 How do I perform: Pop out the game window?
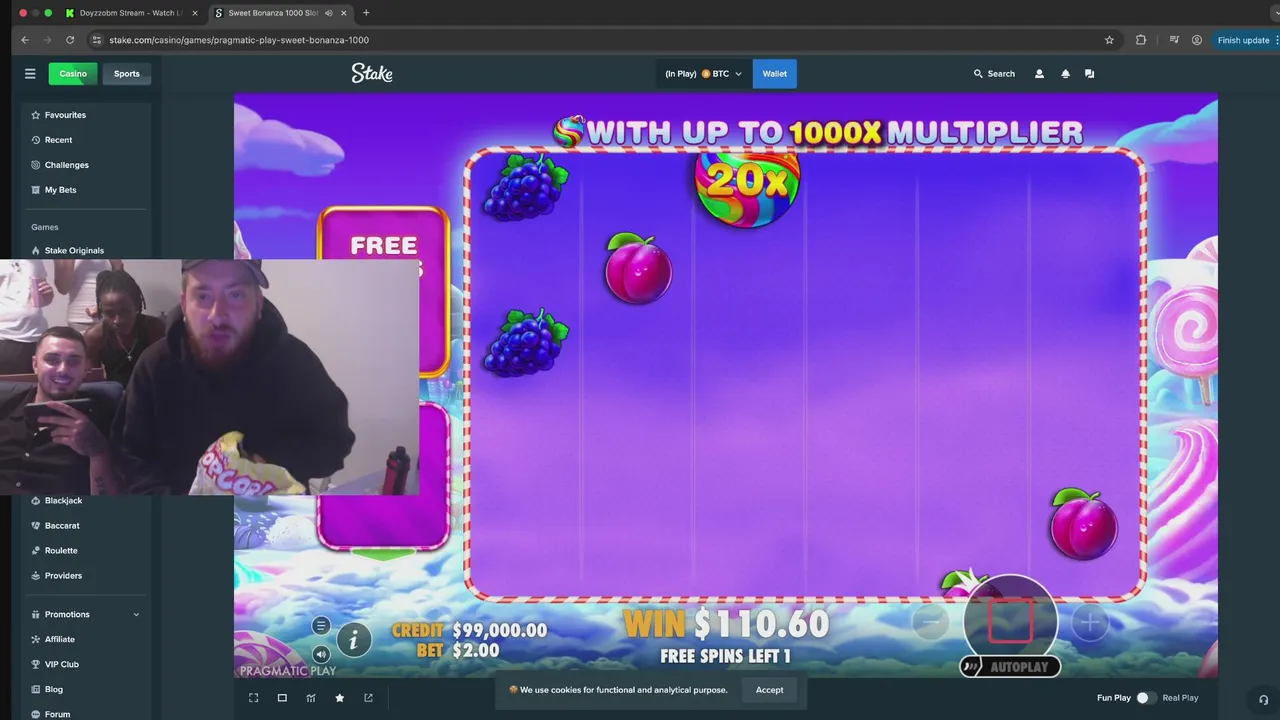(x=368, y=698)
